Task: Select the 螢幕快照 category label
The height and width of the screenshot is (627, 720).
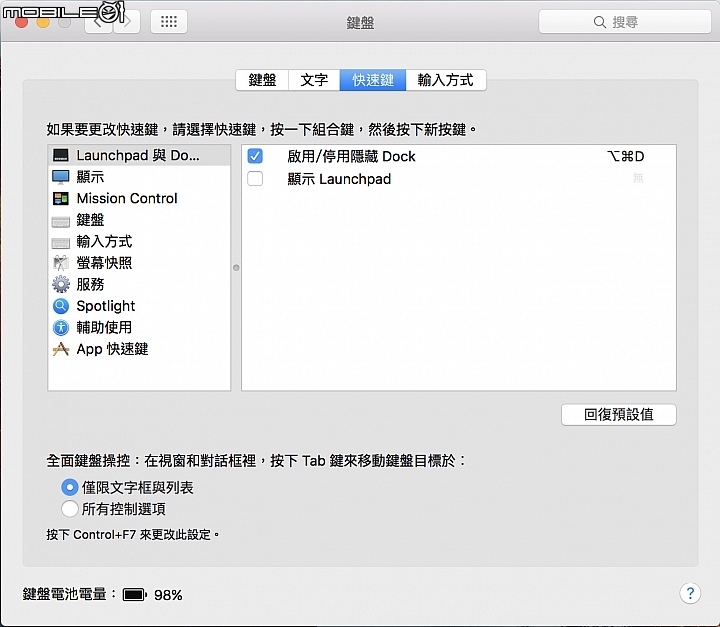Action: (x=104, y=263)
